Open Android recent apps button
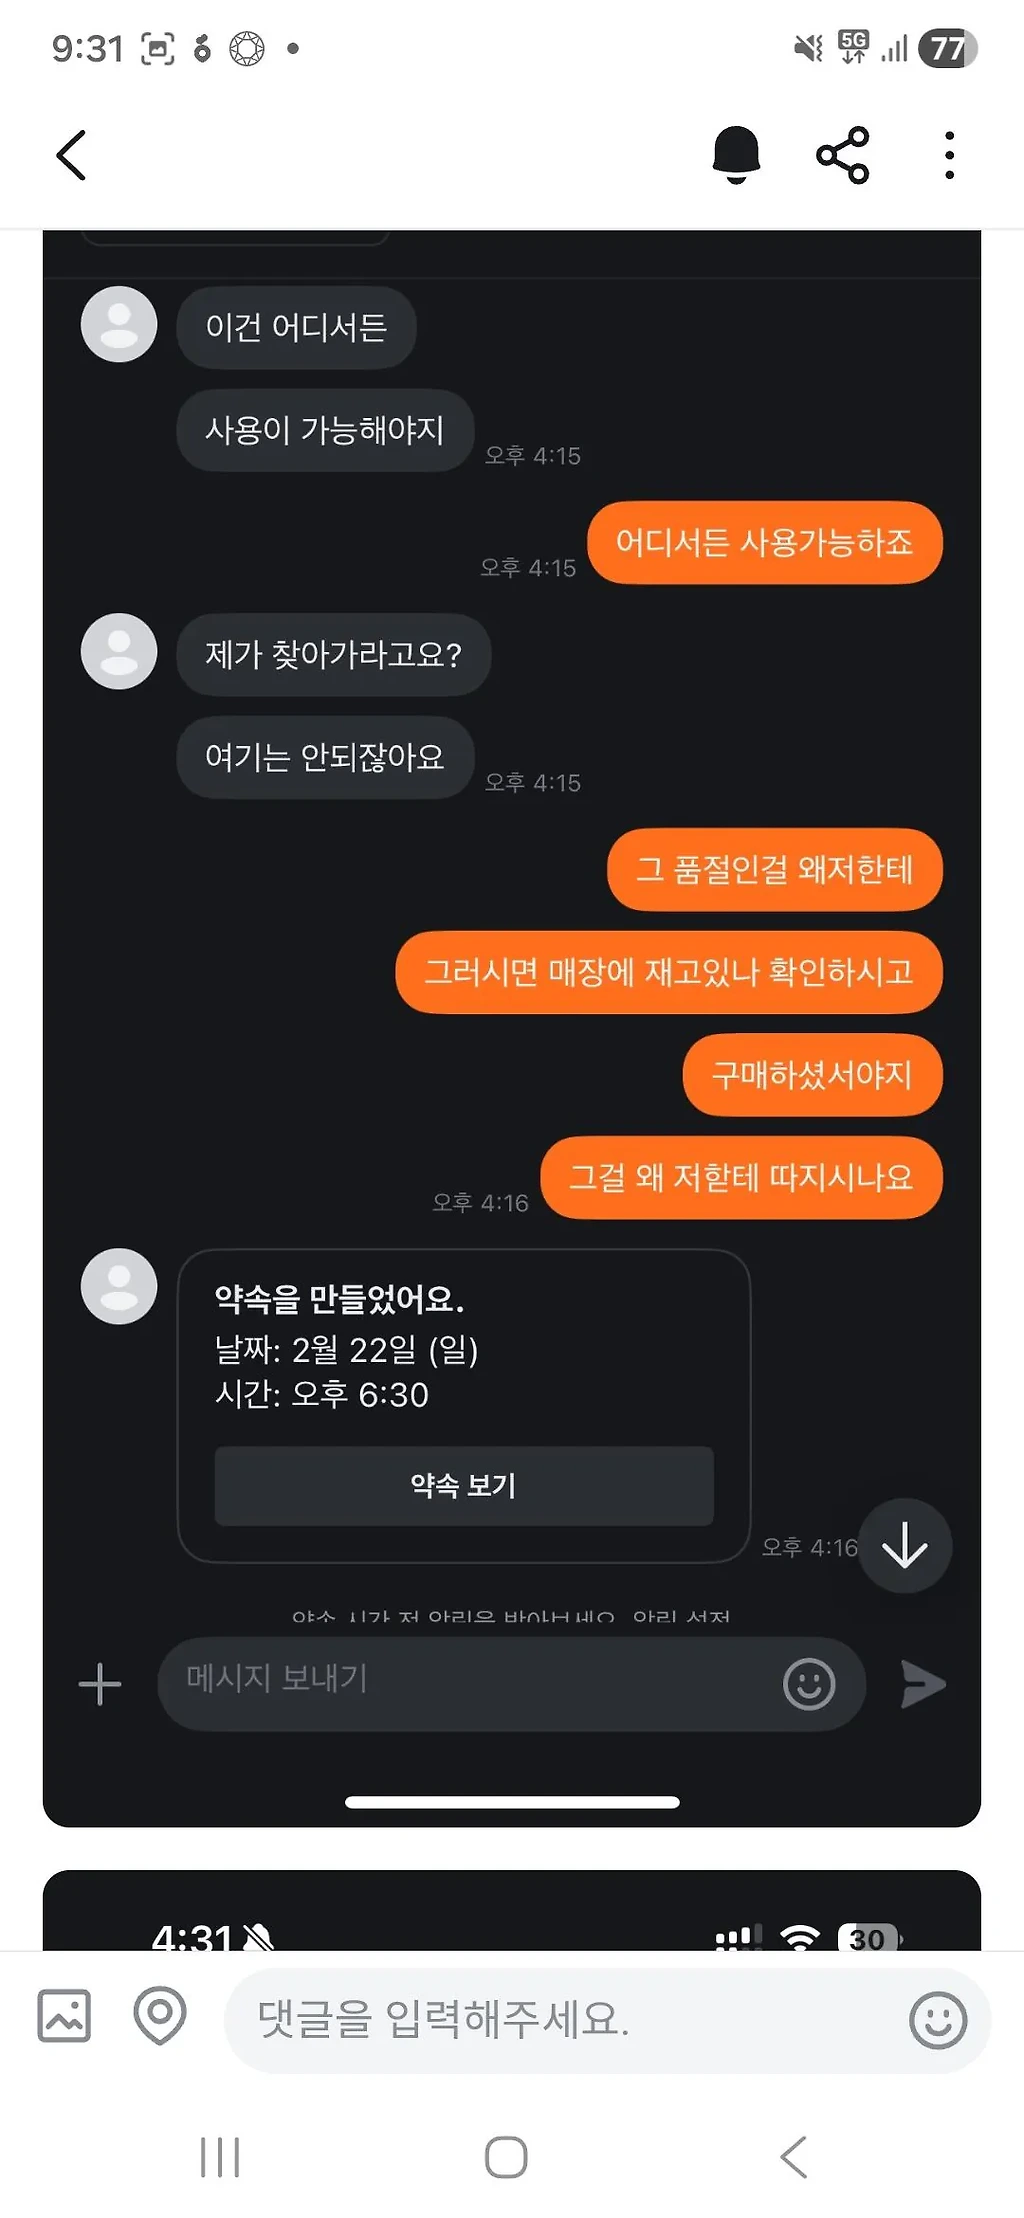Screen dimensions: 1024x2218 220,2157
